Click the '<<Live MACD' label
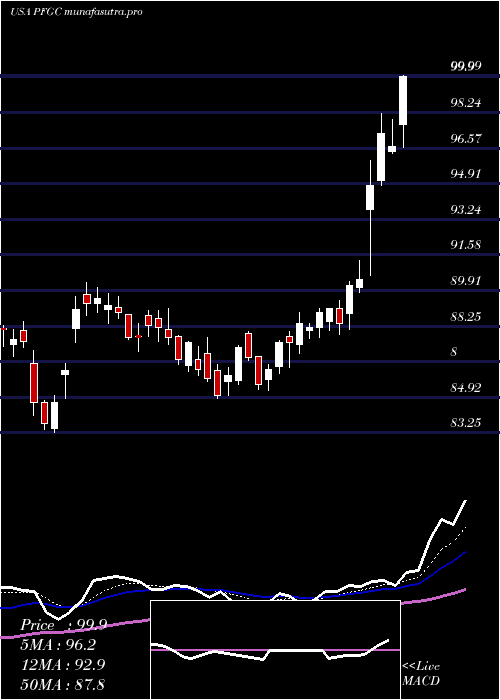This screenshot has width=500, height=700. click(x=421, y=674)
